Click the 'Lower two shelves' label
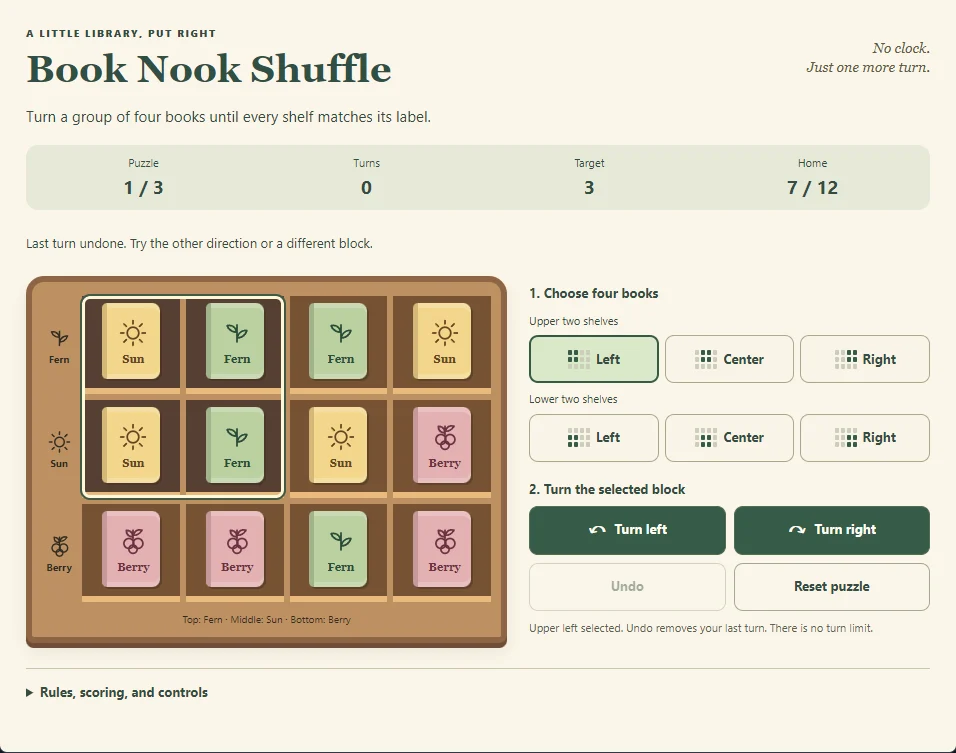Viewport: 956px width, 753px height. click(x=573, y=399)
